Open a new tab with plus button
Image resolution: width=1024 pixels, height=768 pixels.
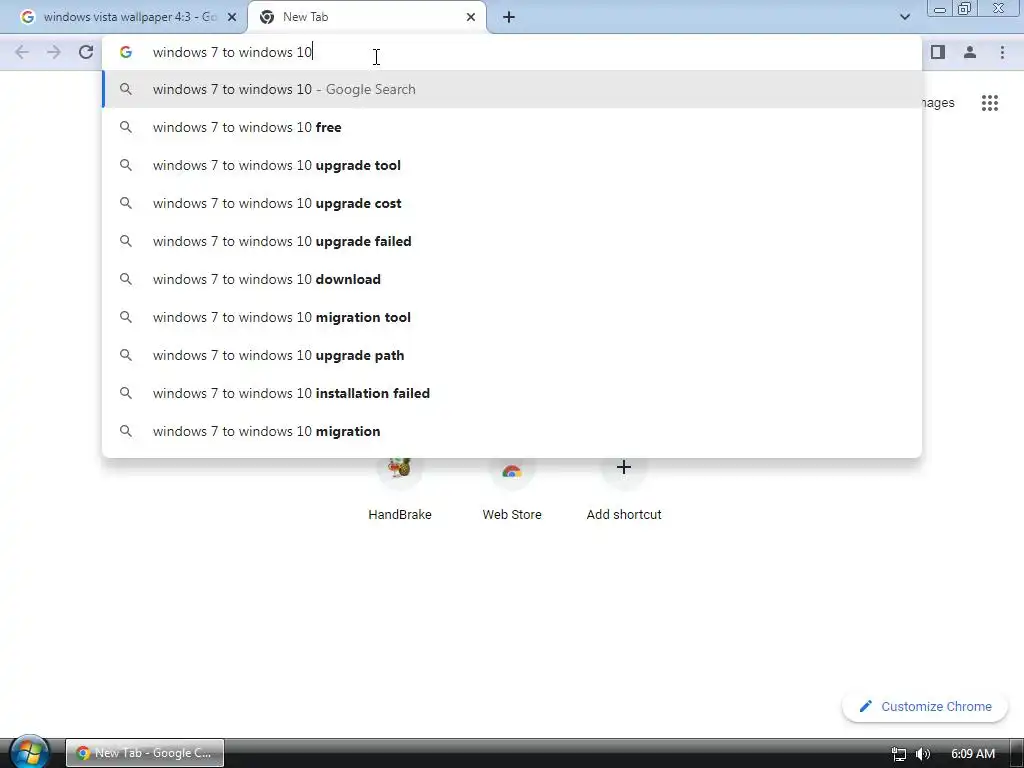click(509, 17)
